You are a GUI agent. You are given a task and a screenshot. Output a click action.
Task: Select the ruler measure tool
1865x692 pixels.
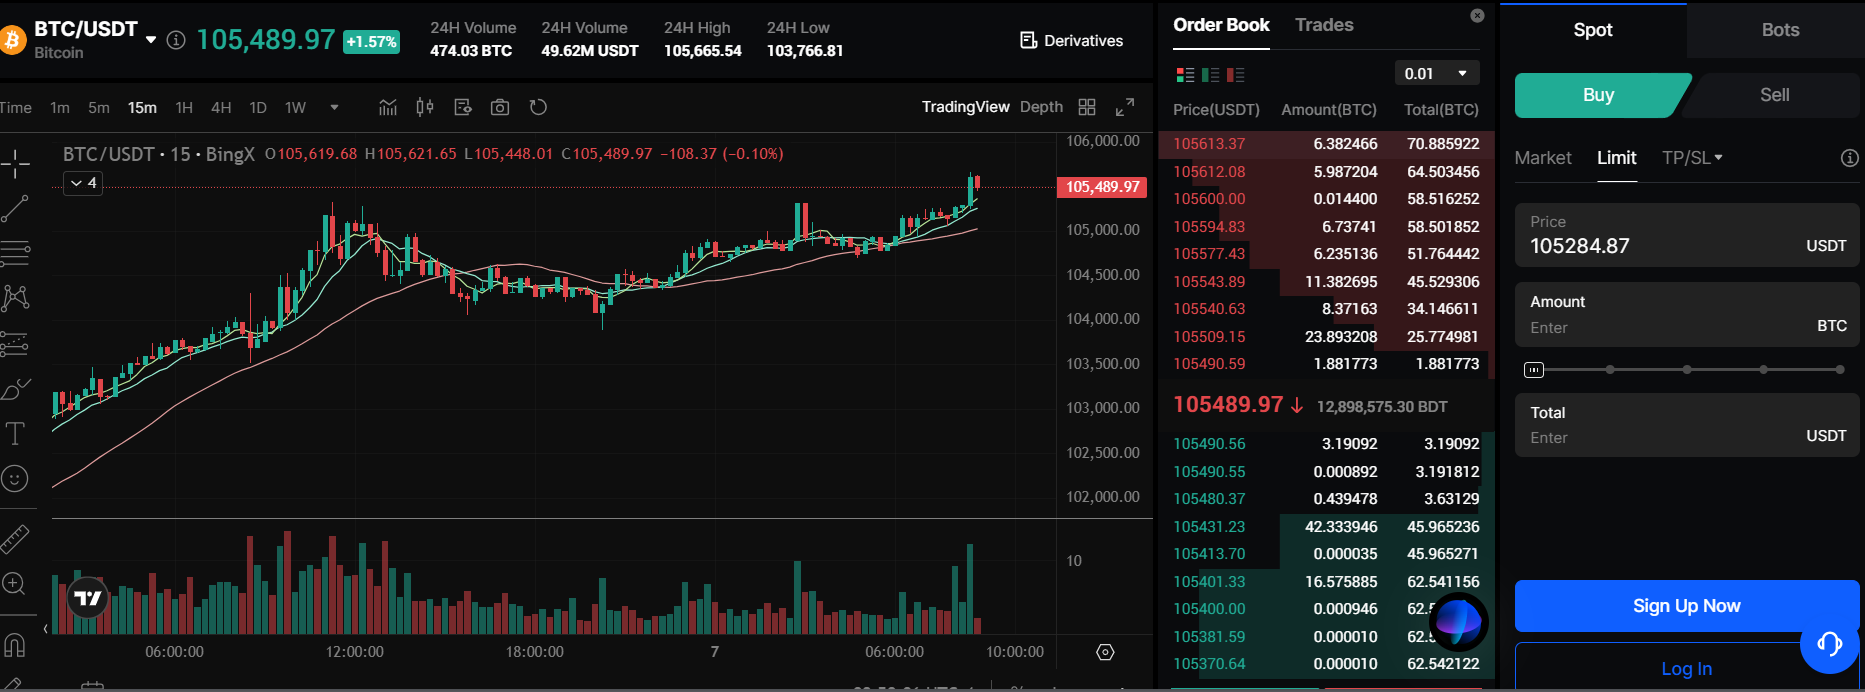pyautogui.click(x=15, y=539)
